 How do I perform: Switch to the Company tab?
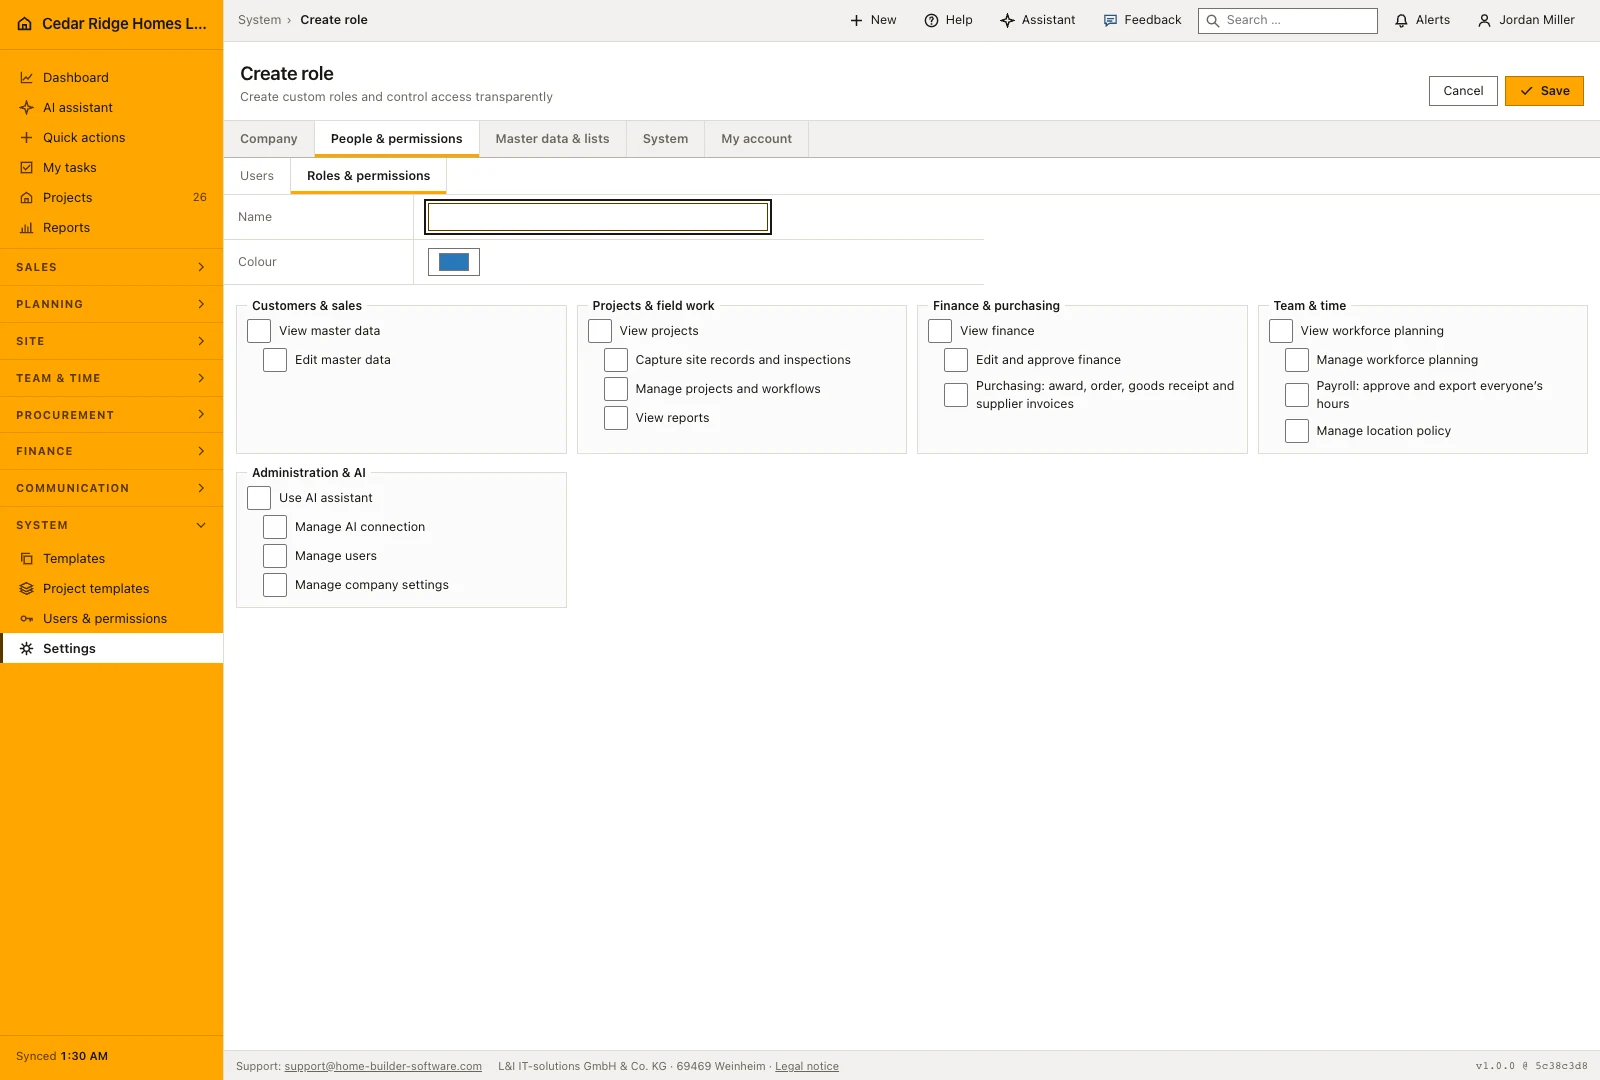coord(269,139)
